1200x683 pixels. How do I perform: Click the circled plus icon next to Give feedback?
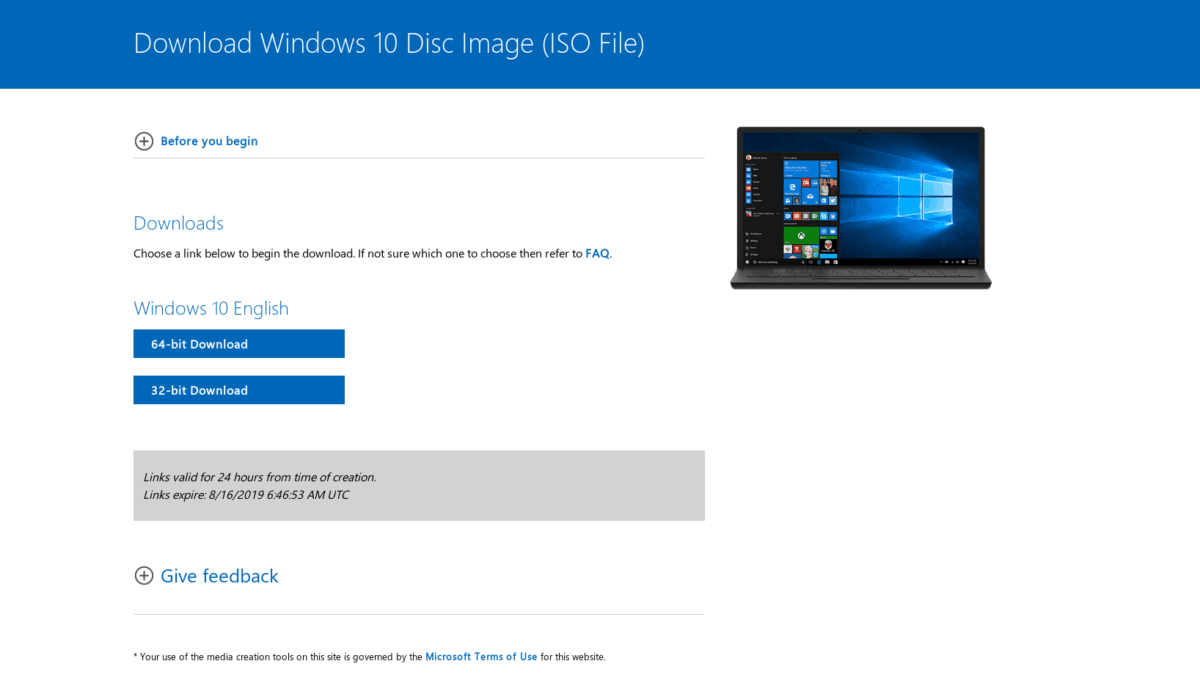click(x=144, y=576)
